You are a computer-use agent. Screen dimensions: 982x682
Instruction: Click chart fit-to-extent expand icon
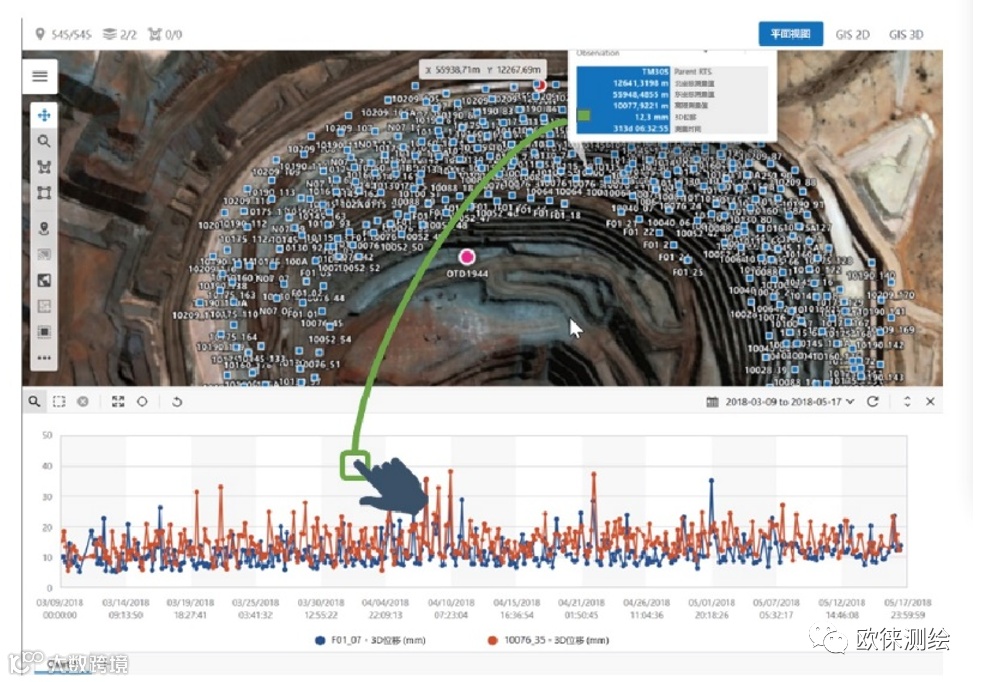(x=118, y=401)
